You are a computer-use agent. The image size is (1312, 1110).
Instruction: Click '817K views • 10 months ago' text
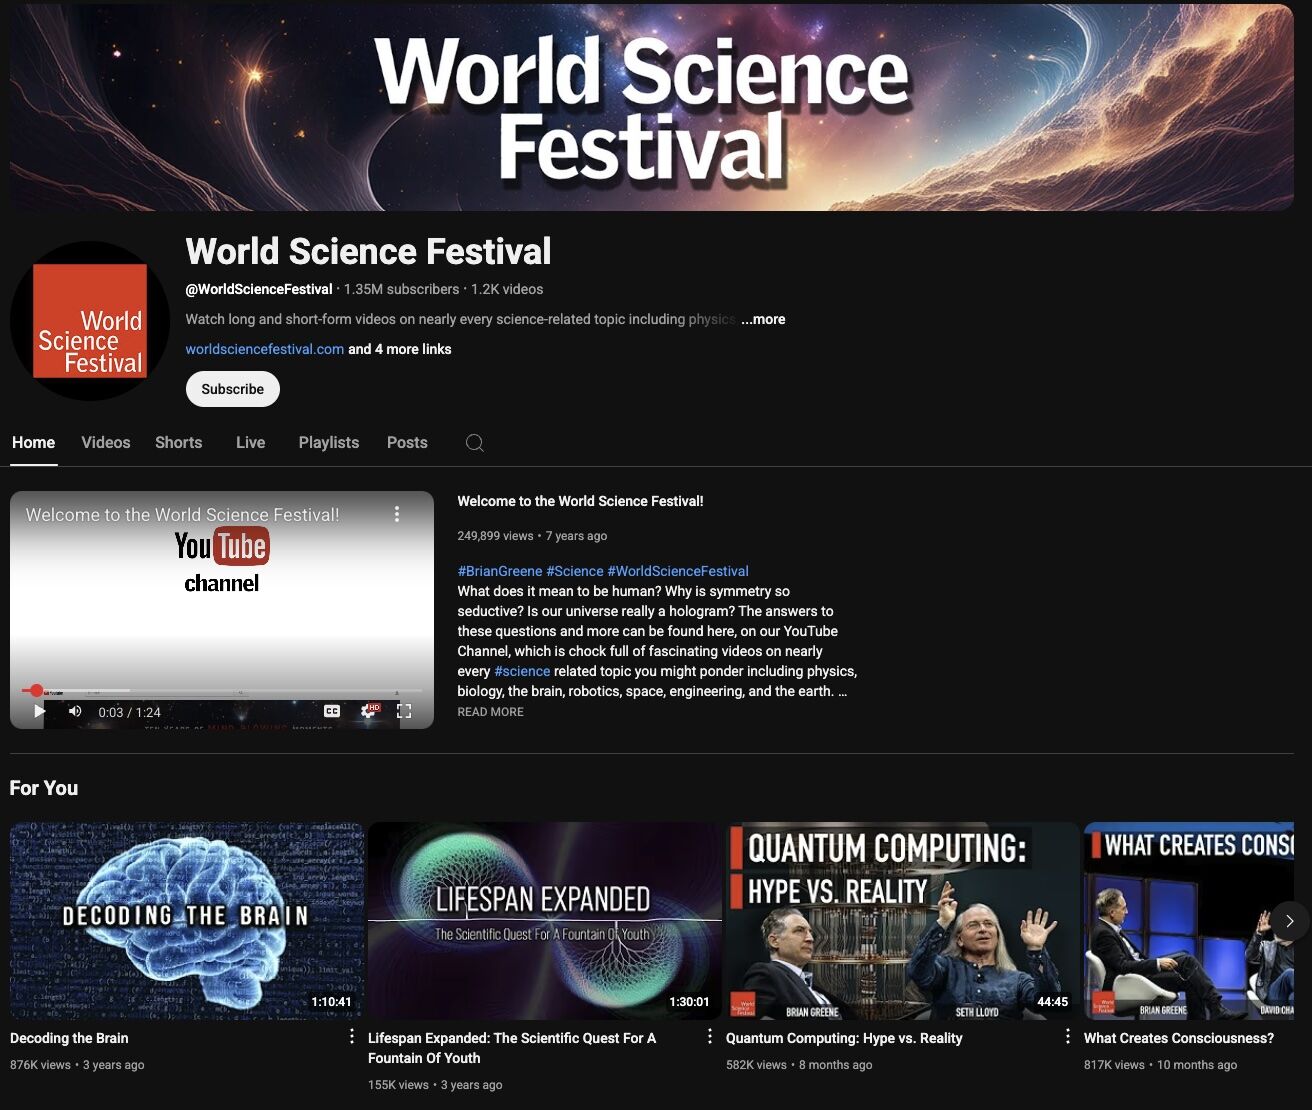pyautogui.click(x=1160, y=1065)
